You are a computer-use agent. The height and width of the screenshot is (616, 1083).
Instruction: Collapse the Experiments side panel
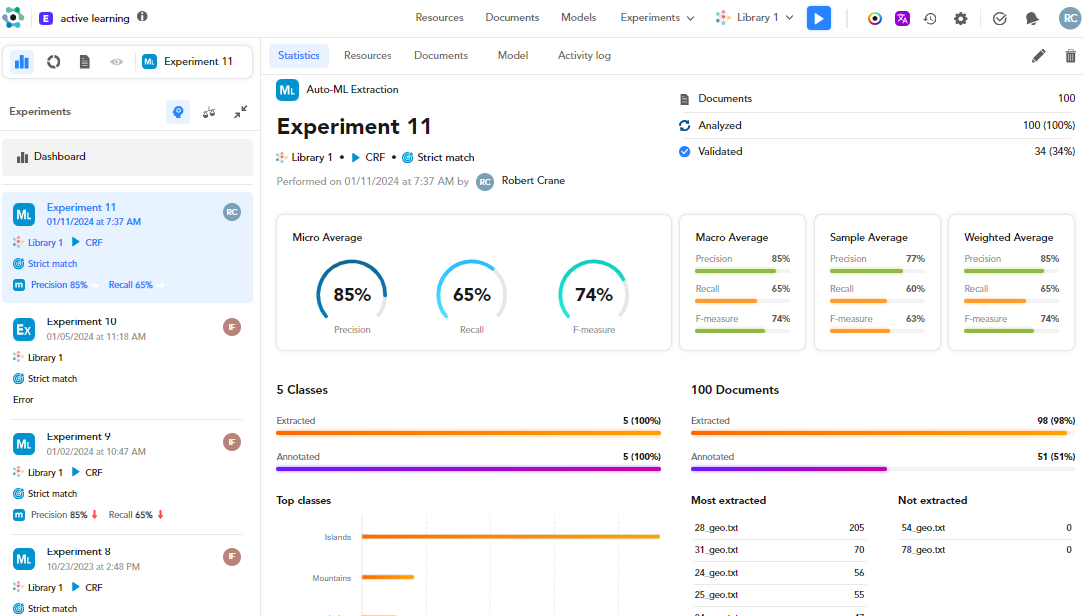(241, 112)
